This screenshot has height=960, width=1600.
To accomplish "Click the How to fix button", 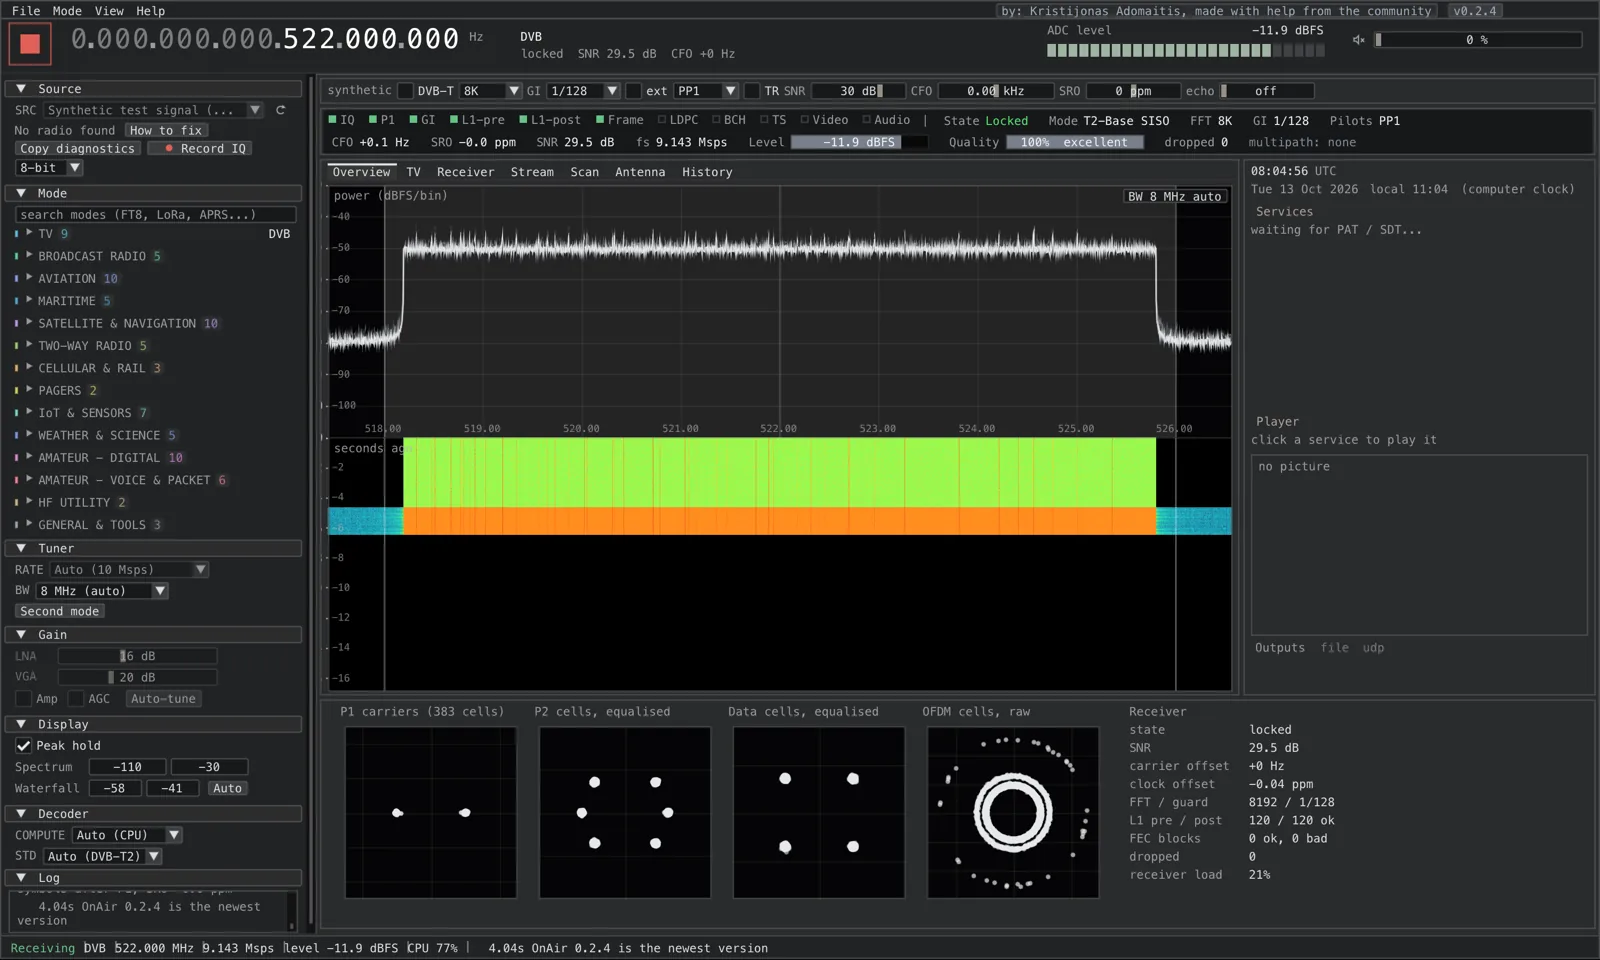I will click(x=166, y=130).
